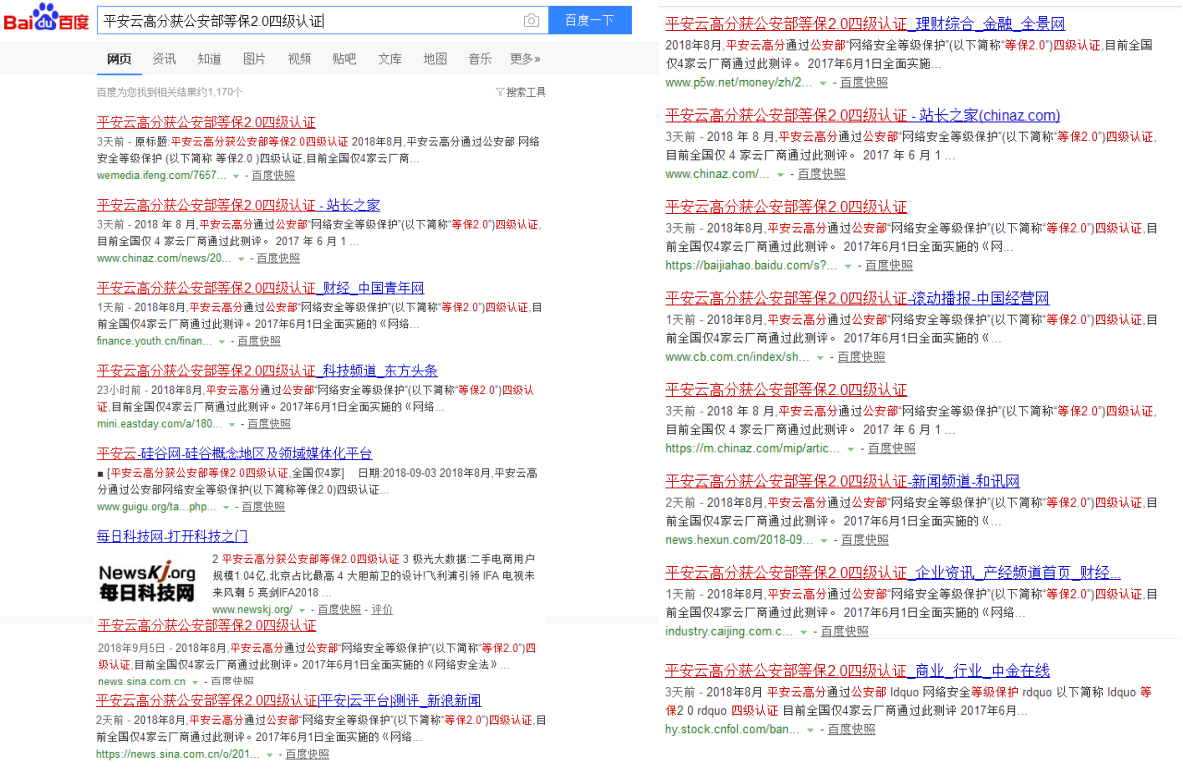This screenshot has width=1183, height=769.
Task: Open result title above m.chinaz.com URL
Action: [x=786, y=390]
